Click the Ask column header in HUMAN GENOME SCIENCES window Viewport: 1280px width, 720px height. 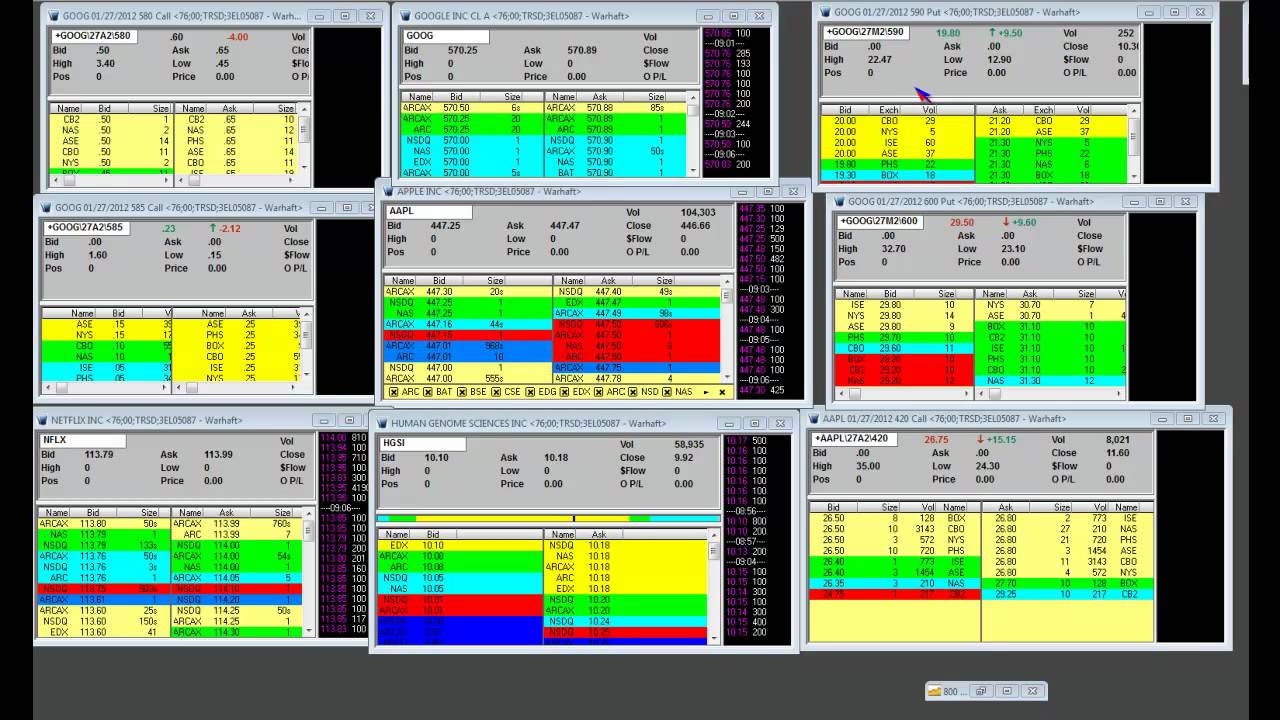tap(599, 535)
